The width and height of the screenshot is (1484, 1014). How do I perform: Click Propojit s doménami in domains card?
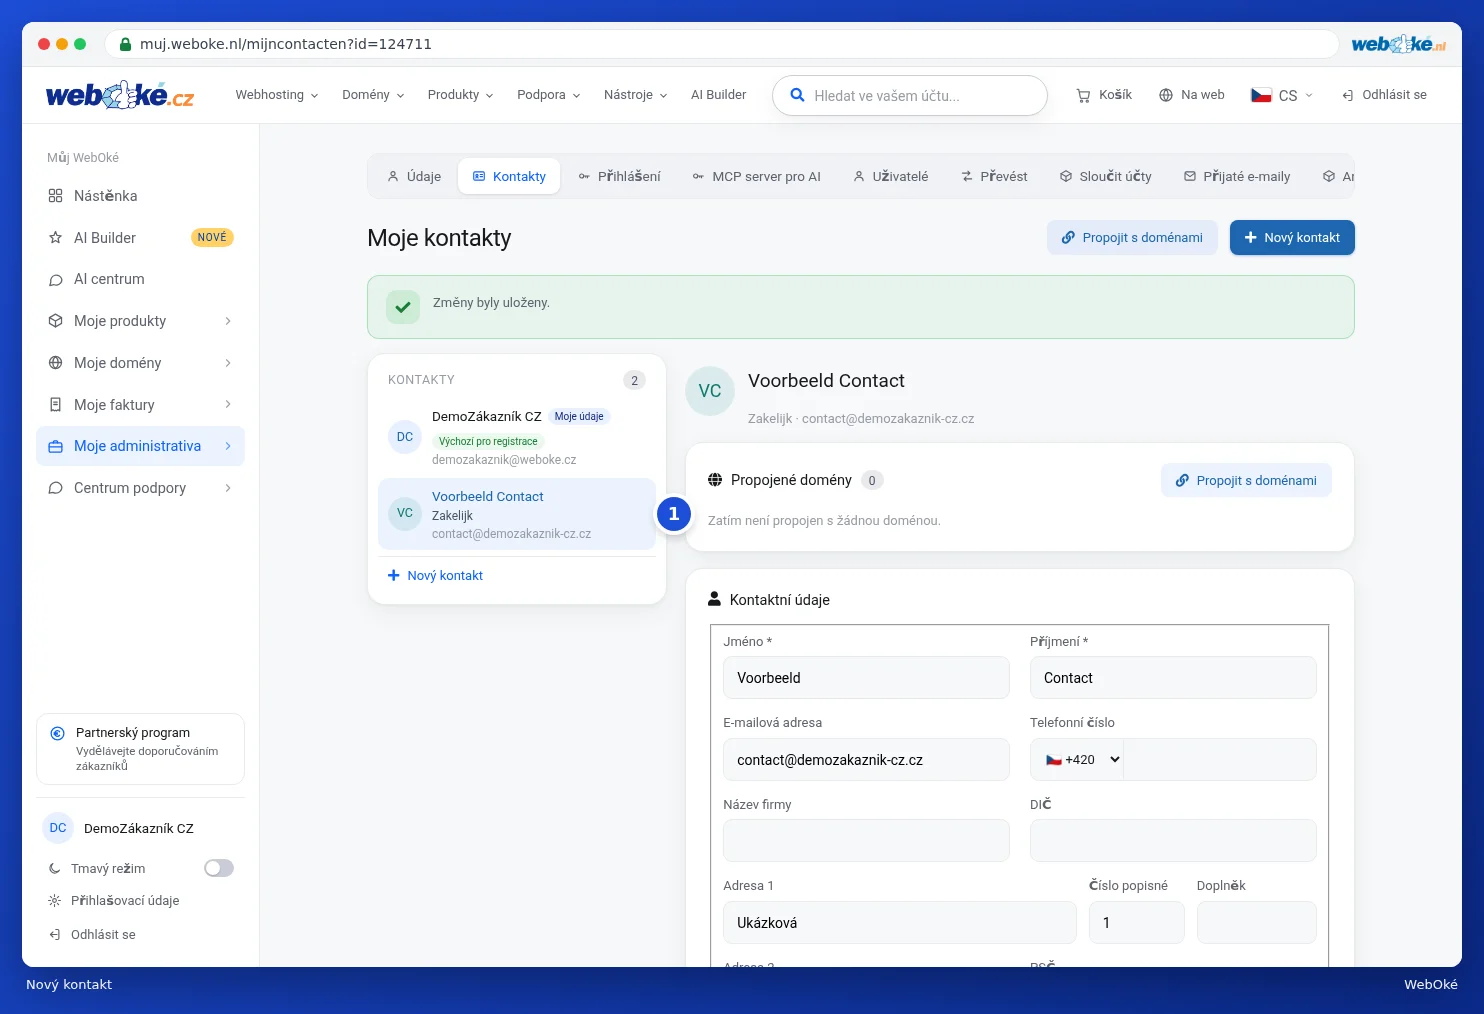pyautogui.click(x=1246, y=480)
